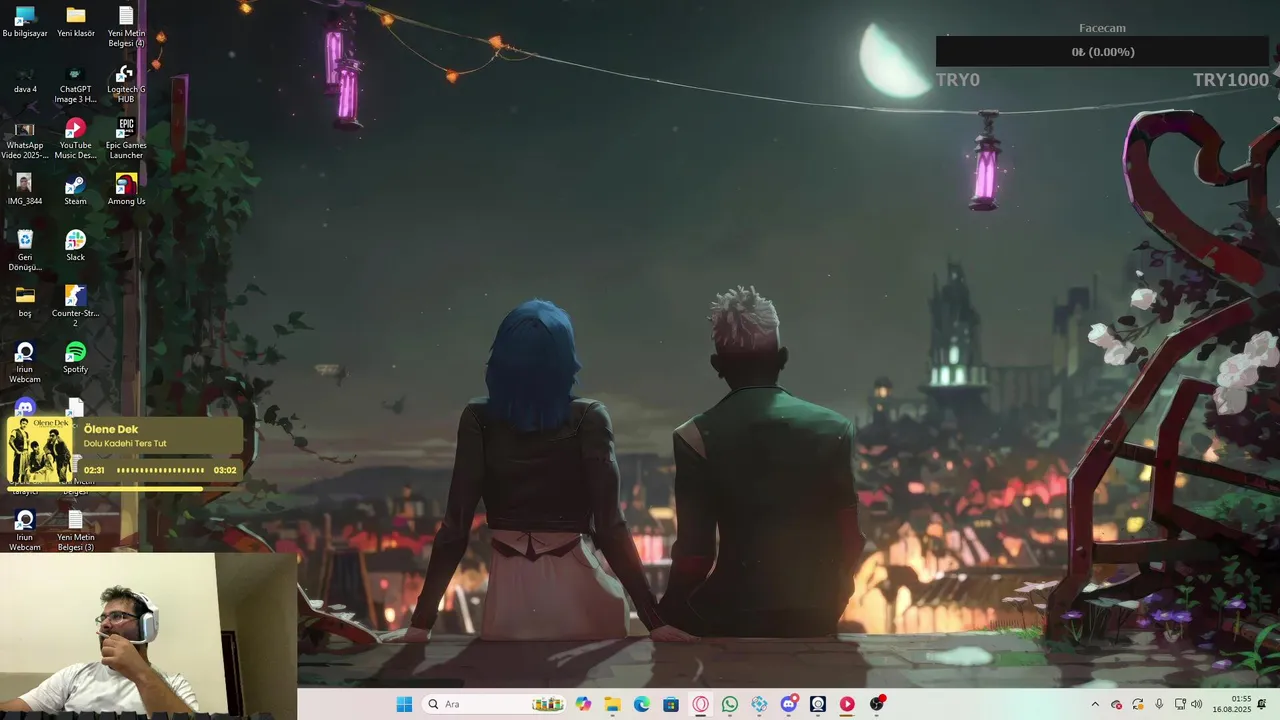The height and width of the screenshot is (720, 1280).
Task: Click the 02:31 elapsed time
Action: point(94,470)
